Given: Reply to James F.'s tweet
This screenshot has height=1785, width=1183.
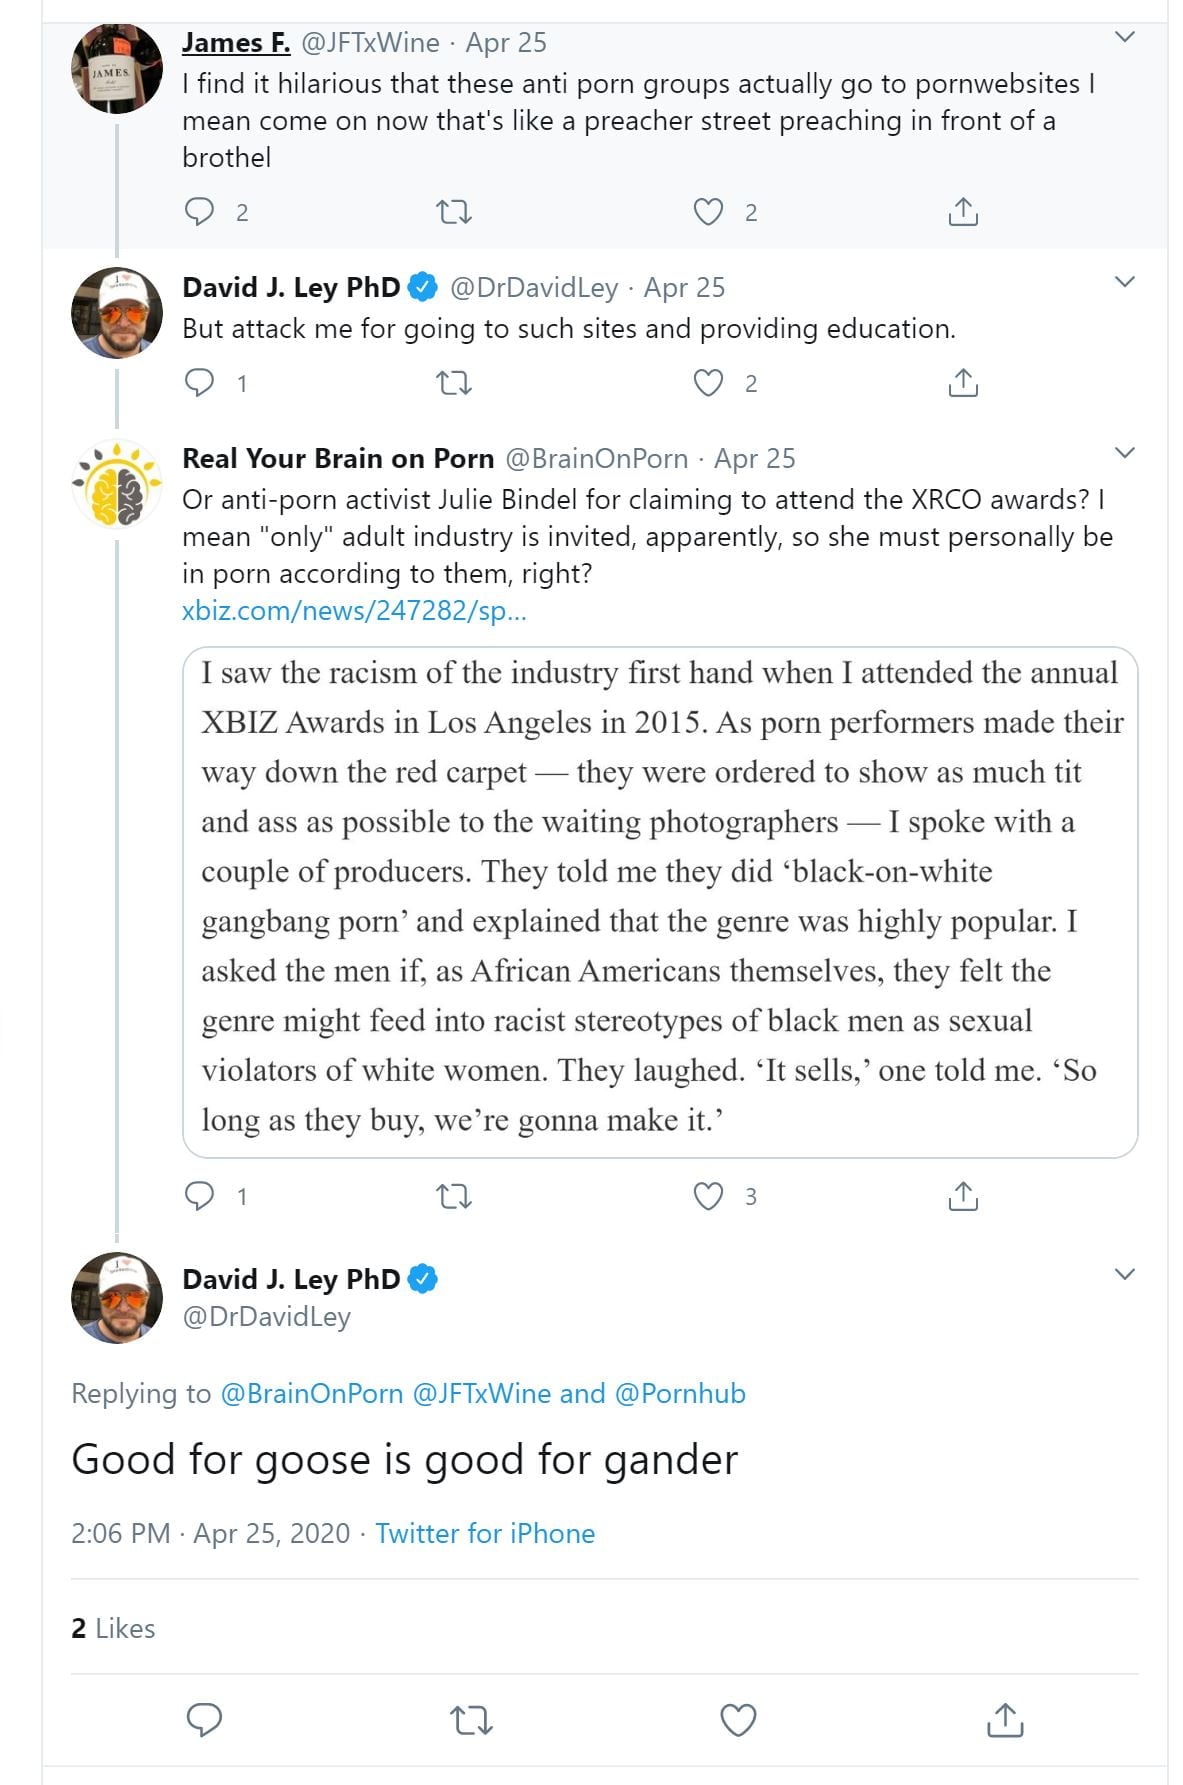Looking at the screenshot, I should pos(200,212).
